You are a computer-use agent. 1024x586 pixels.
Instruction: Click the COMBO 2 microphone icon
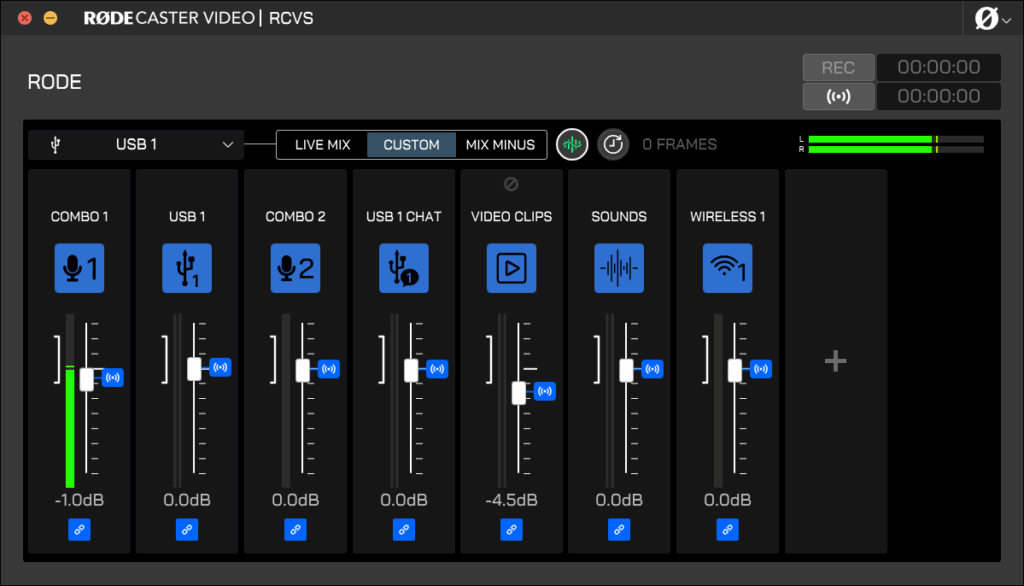tap(295, 268)
